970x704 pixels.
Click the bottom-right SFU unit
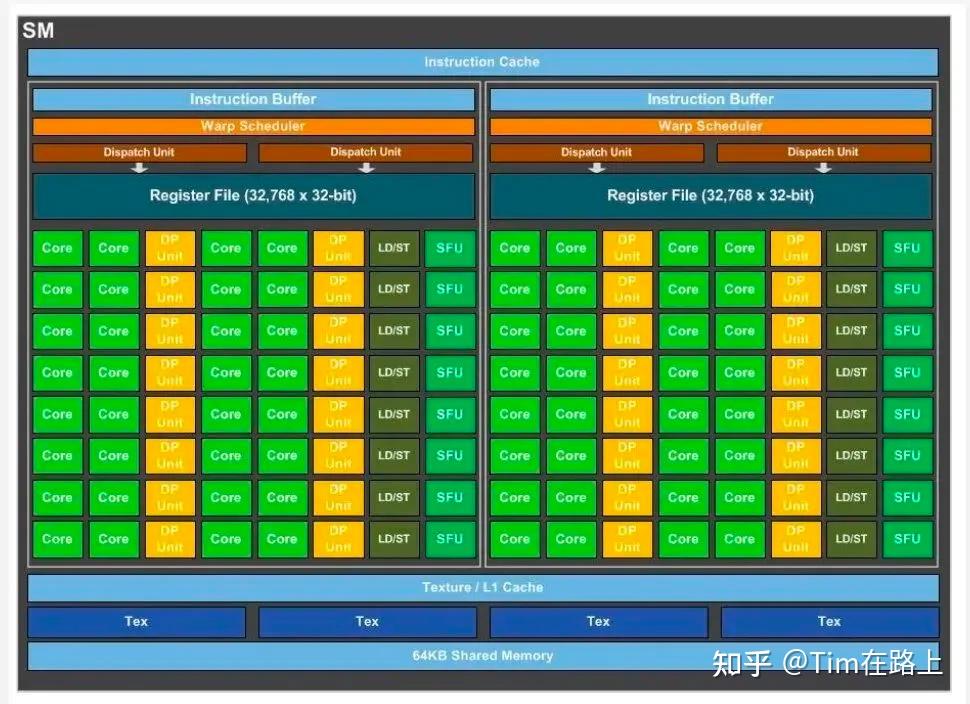click(x=908, y=539)
